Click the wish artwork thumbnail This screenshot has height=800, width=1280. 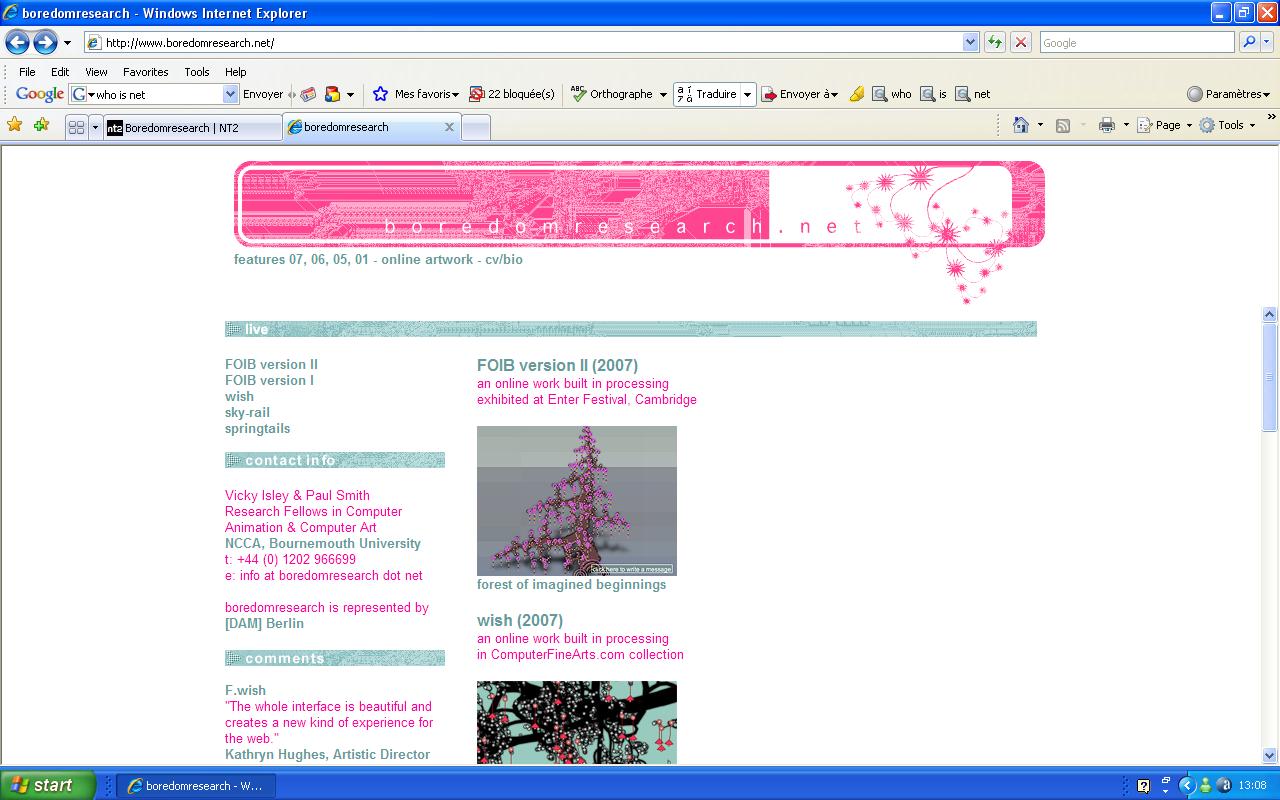(577, 723)
